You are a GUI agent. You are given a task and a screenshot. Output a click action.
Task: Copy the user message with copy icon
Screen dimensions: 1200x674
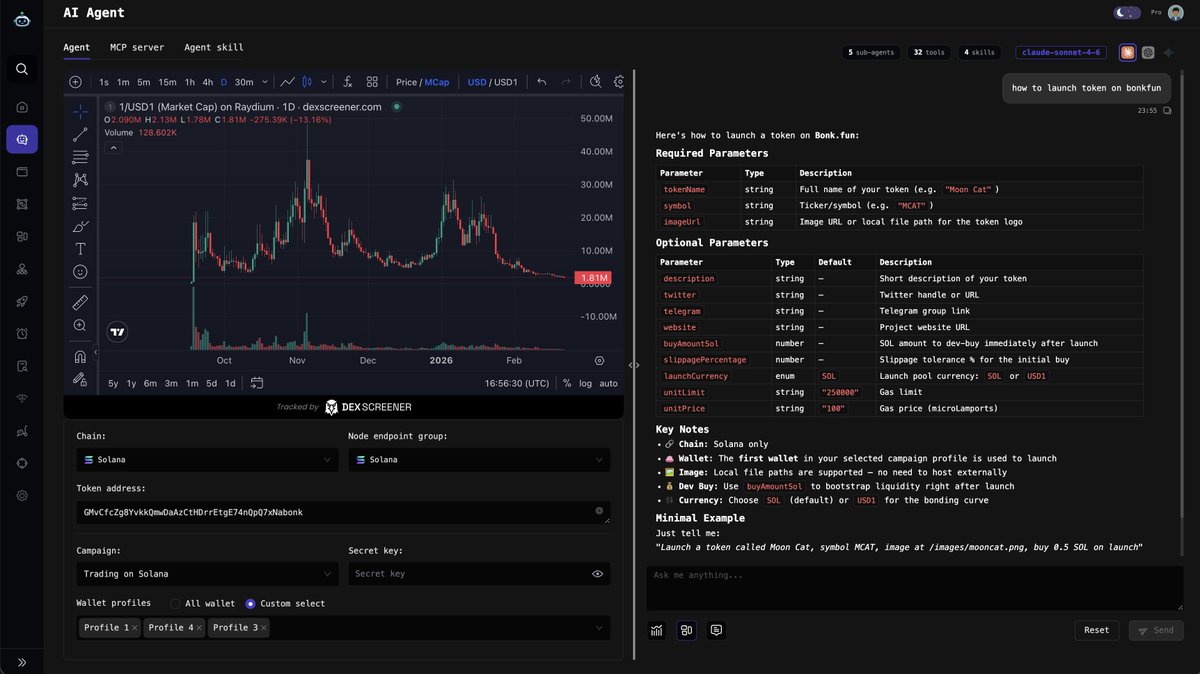1167,111
